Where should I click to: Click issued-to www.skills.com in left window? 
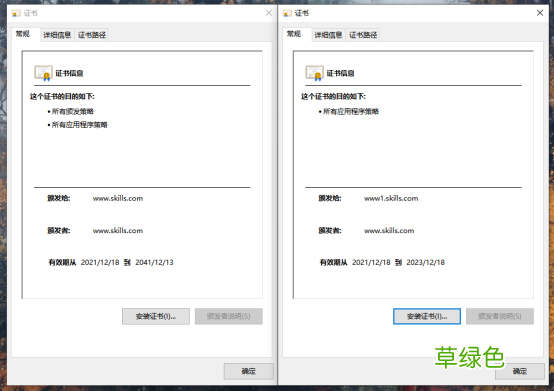(x=118, y=199)
